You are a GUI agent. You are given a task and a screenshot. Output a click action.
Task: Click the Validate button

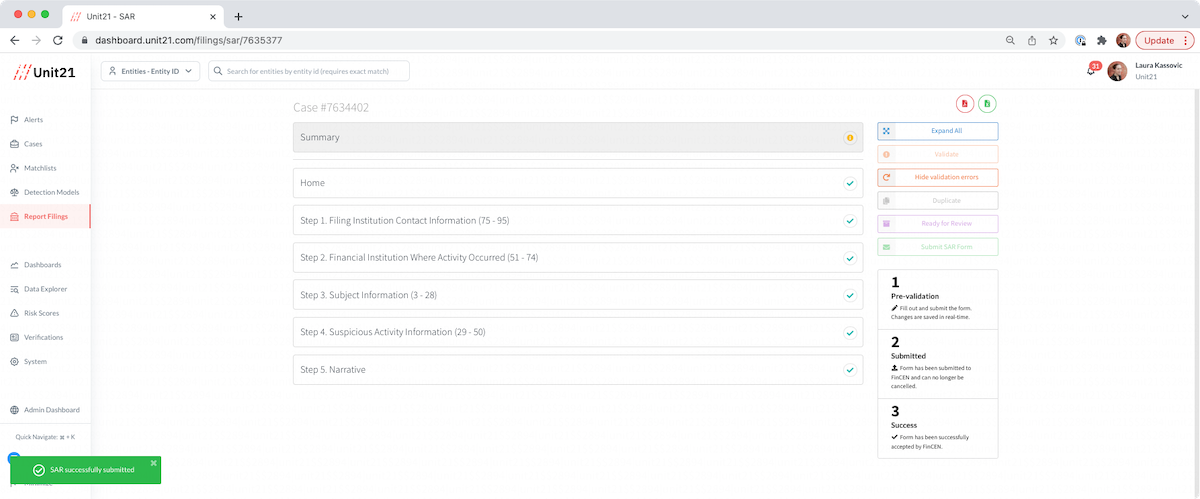coord(937,154)
